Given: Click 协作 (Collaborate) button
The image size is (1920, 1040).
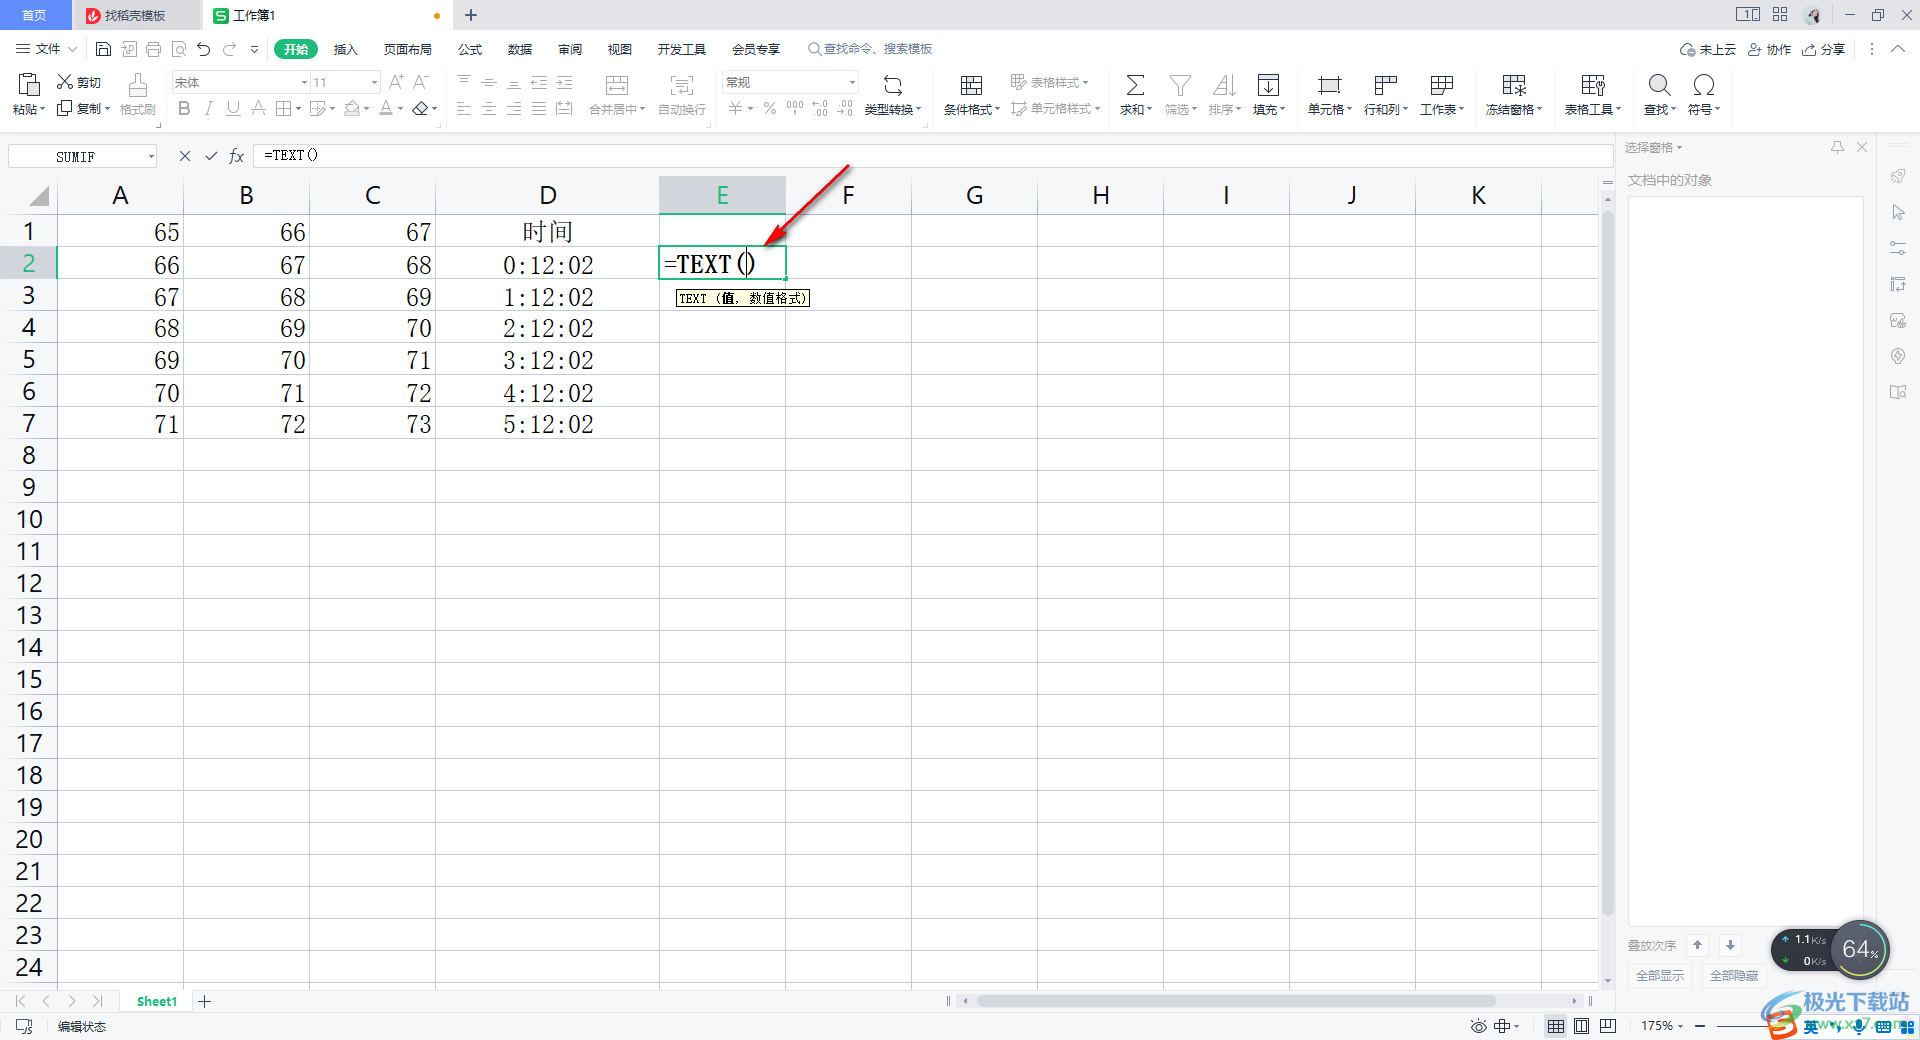Looking at the screenshot, I should [x=1769, y=49].
